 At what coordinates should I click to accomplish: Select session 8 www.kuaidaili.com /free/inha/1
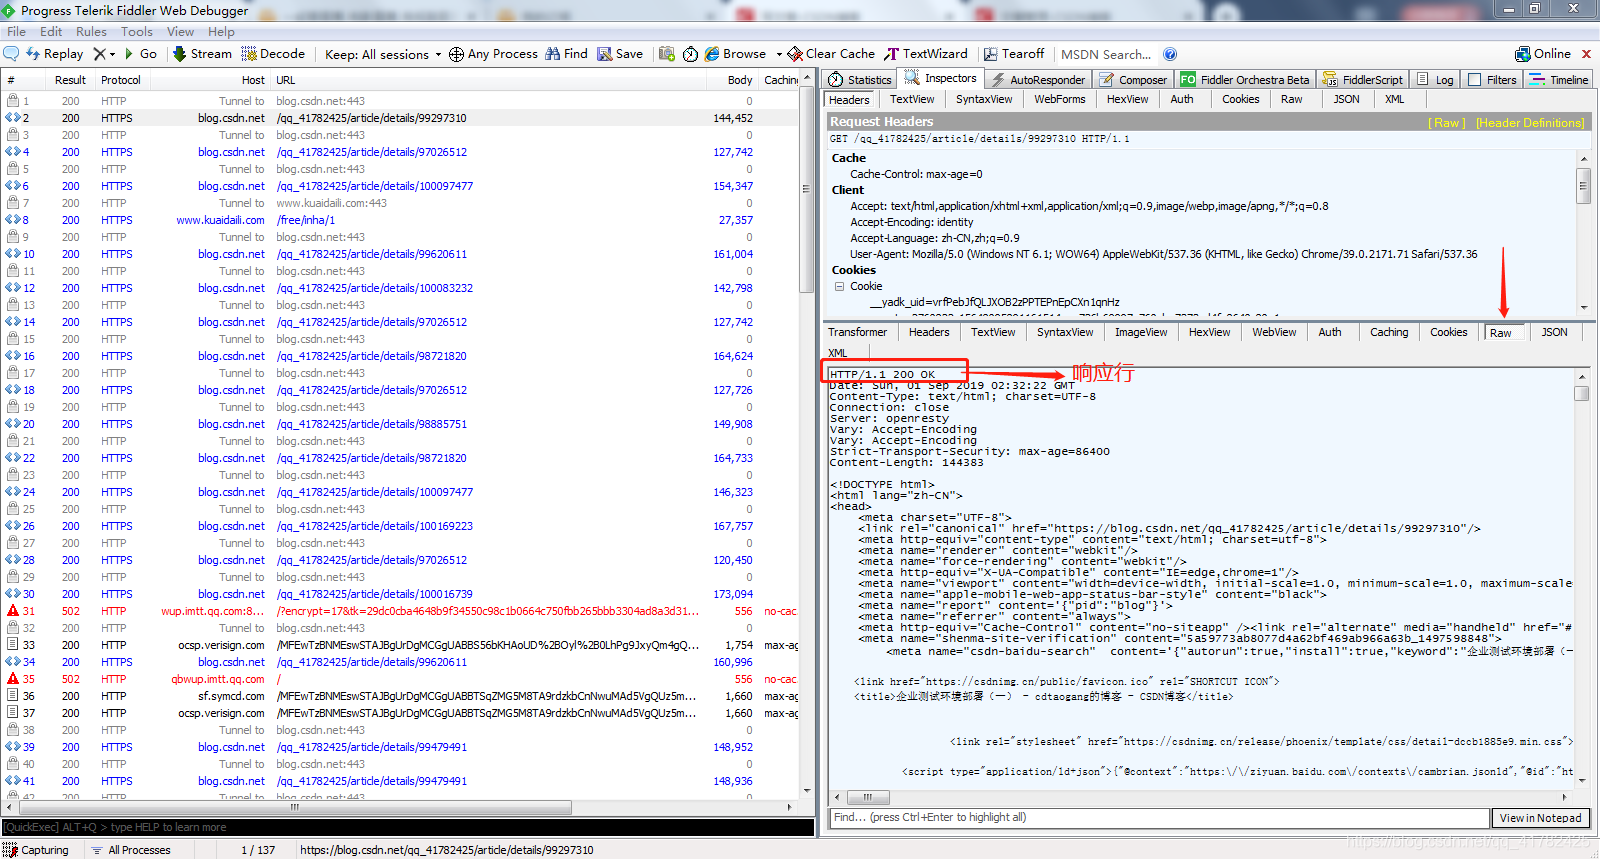pyautogui.click(x=400, y=220)
